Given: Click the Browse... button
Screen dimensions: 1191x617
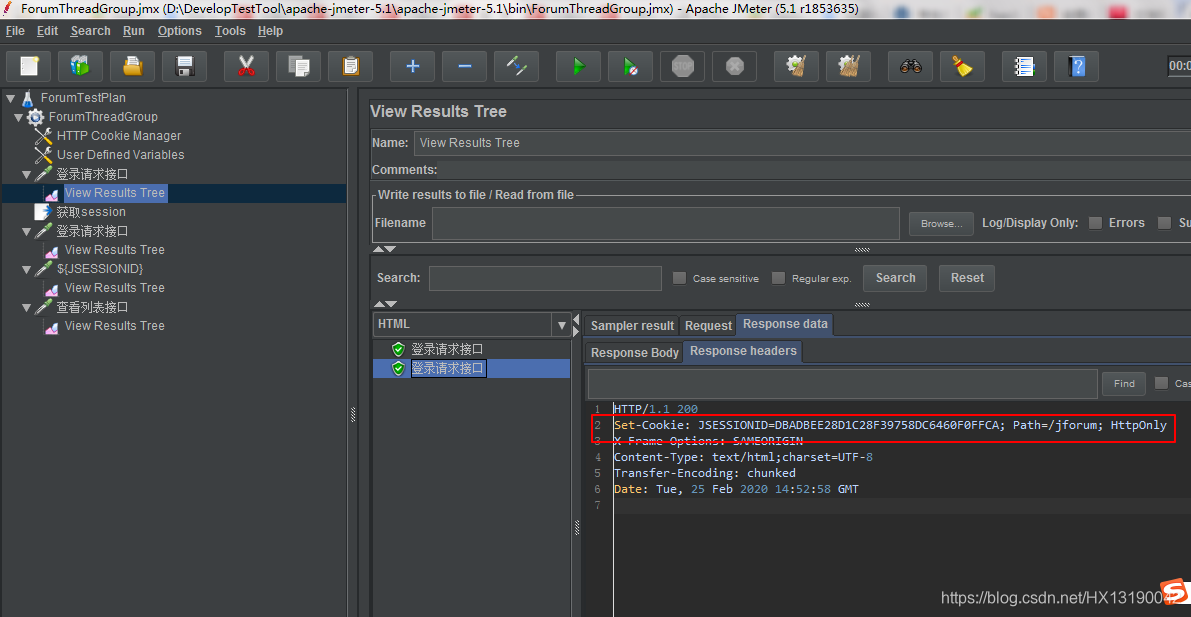Looking at the screenshot, I should tap(941, 223).
